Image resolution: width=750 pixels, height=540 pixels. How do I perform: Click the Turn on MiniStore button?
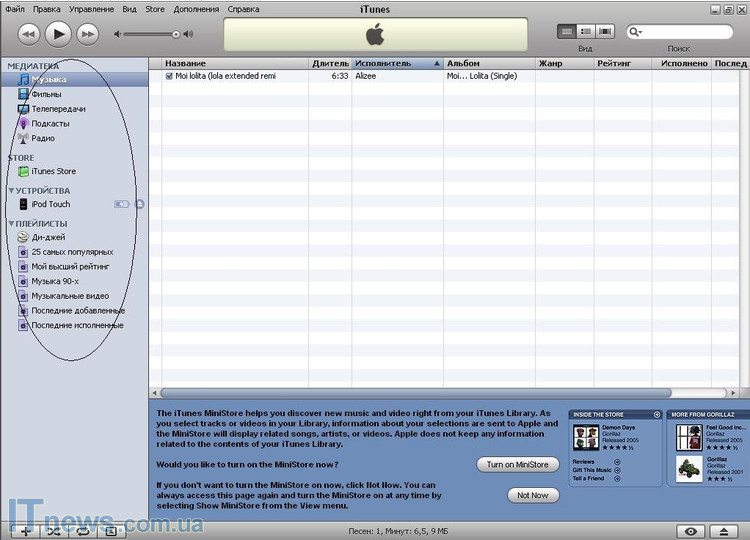click(x=517, y=464)
